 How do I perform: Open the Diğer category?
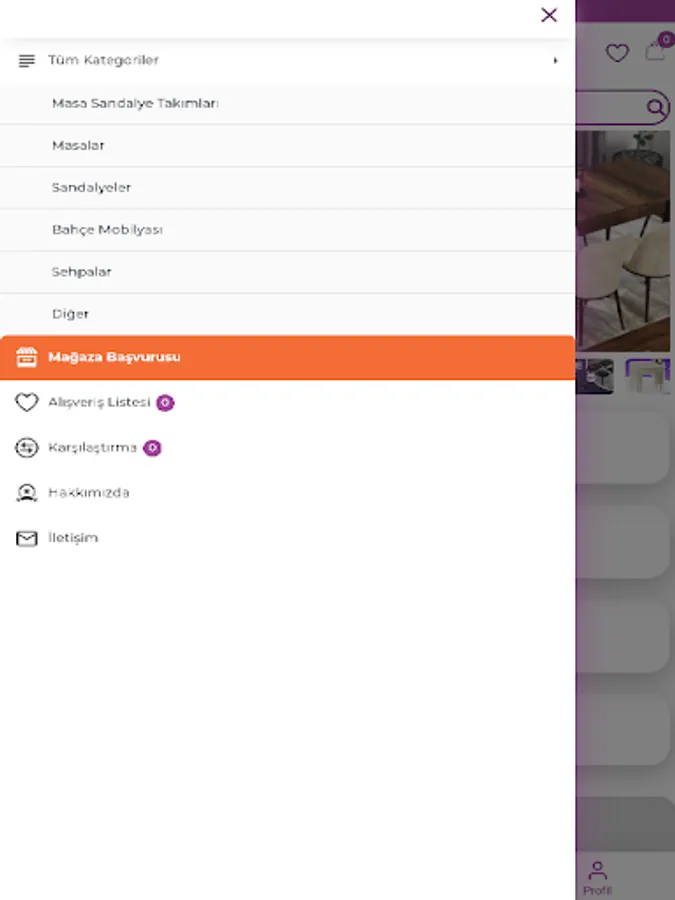coord(287,314)
